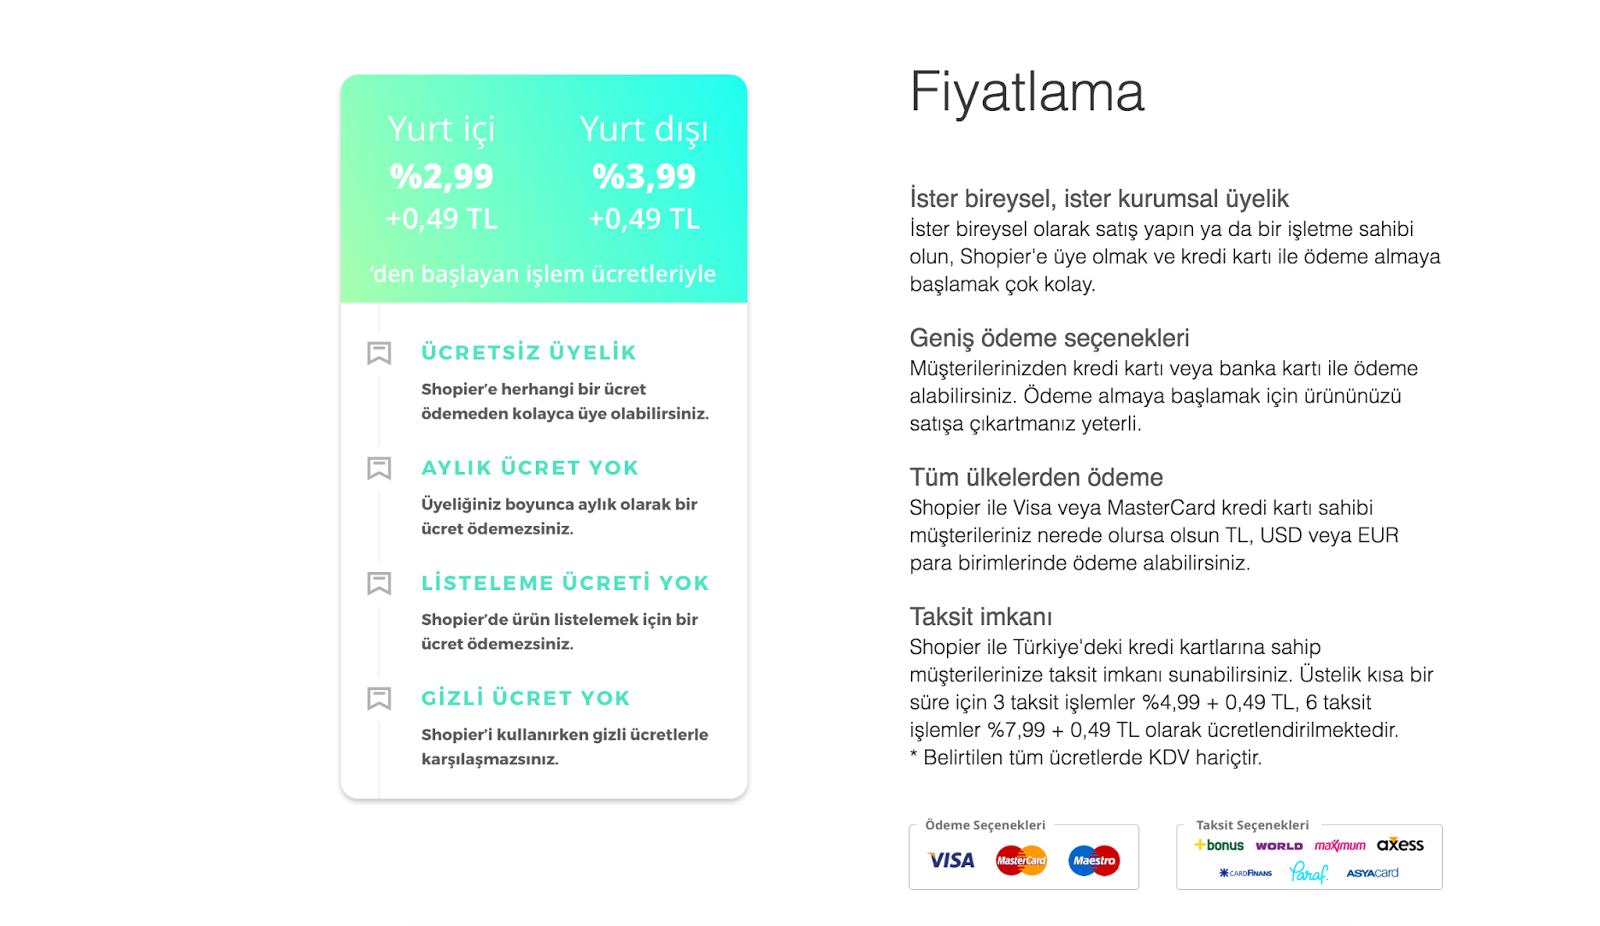Viewport: 1600px width, 926px height.
Task: Click the VISA logo
Action: click(951, 860)
